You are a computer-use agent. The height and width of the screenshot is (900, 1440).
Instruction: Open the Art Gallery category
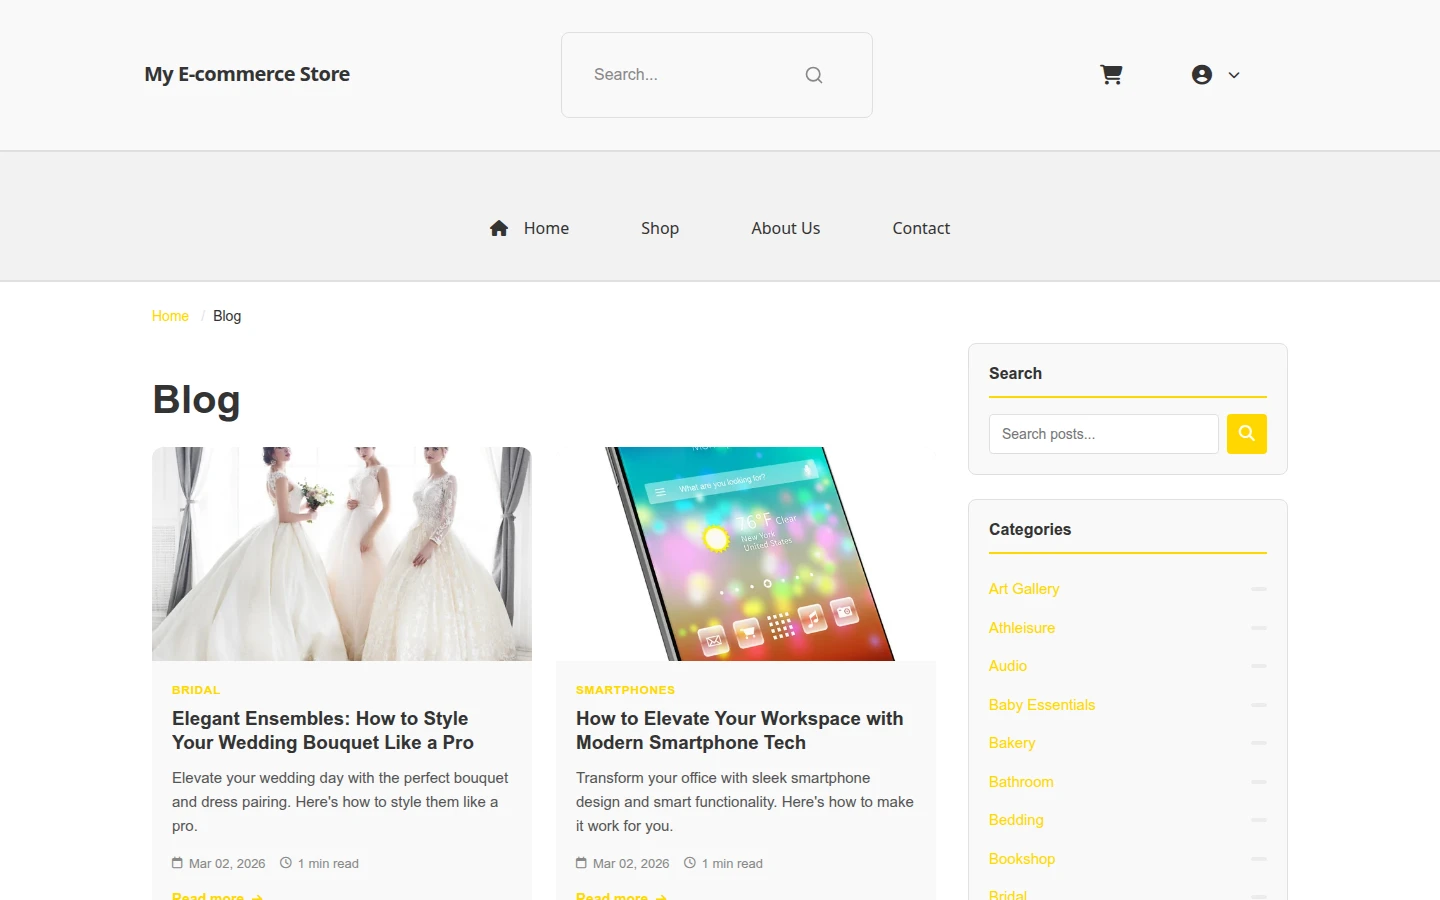coord(1024,589)
